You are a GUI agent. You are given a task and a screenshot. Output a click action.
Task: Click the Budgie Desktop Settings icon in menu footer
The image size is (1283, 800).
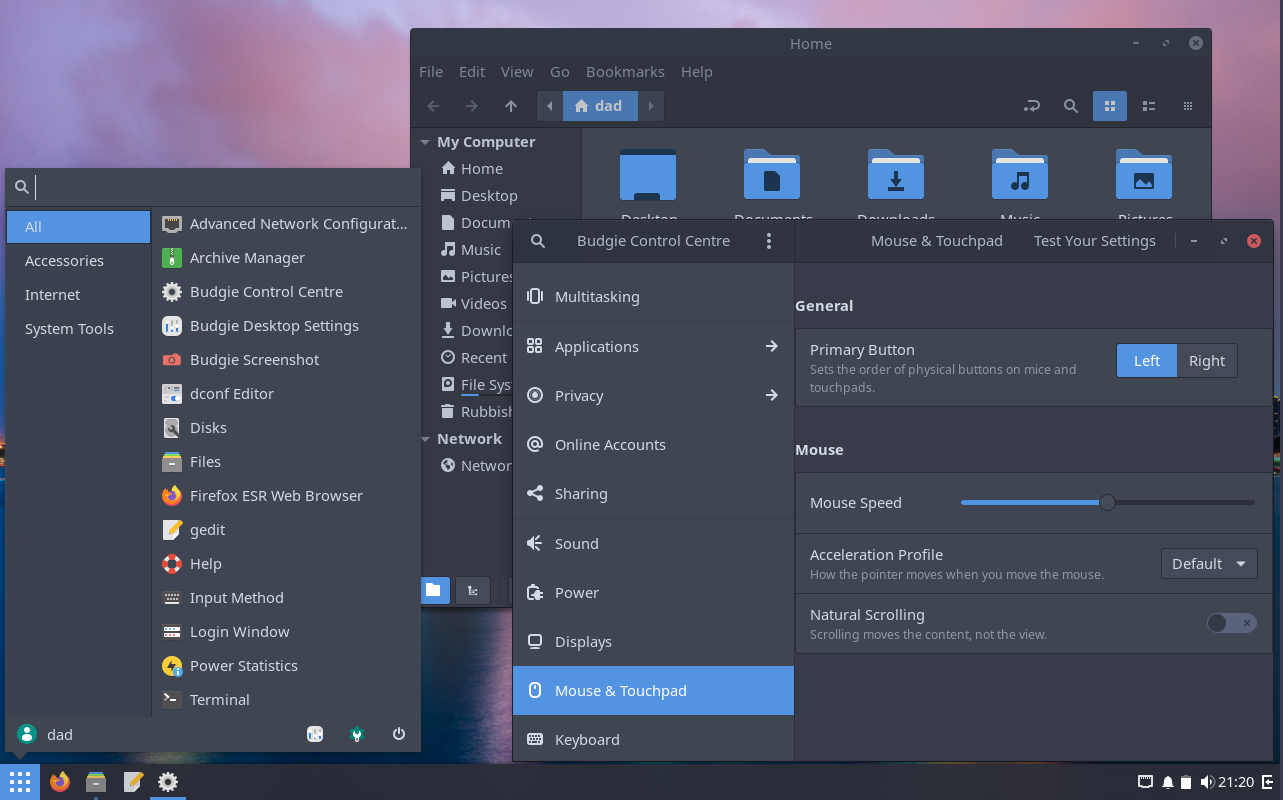(315, 734)
